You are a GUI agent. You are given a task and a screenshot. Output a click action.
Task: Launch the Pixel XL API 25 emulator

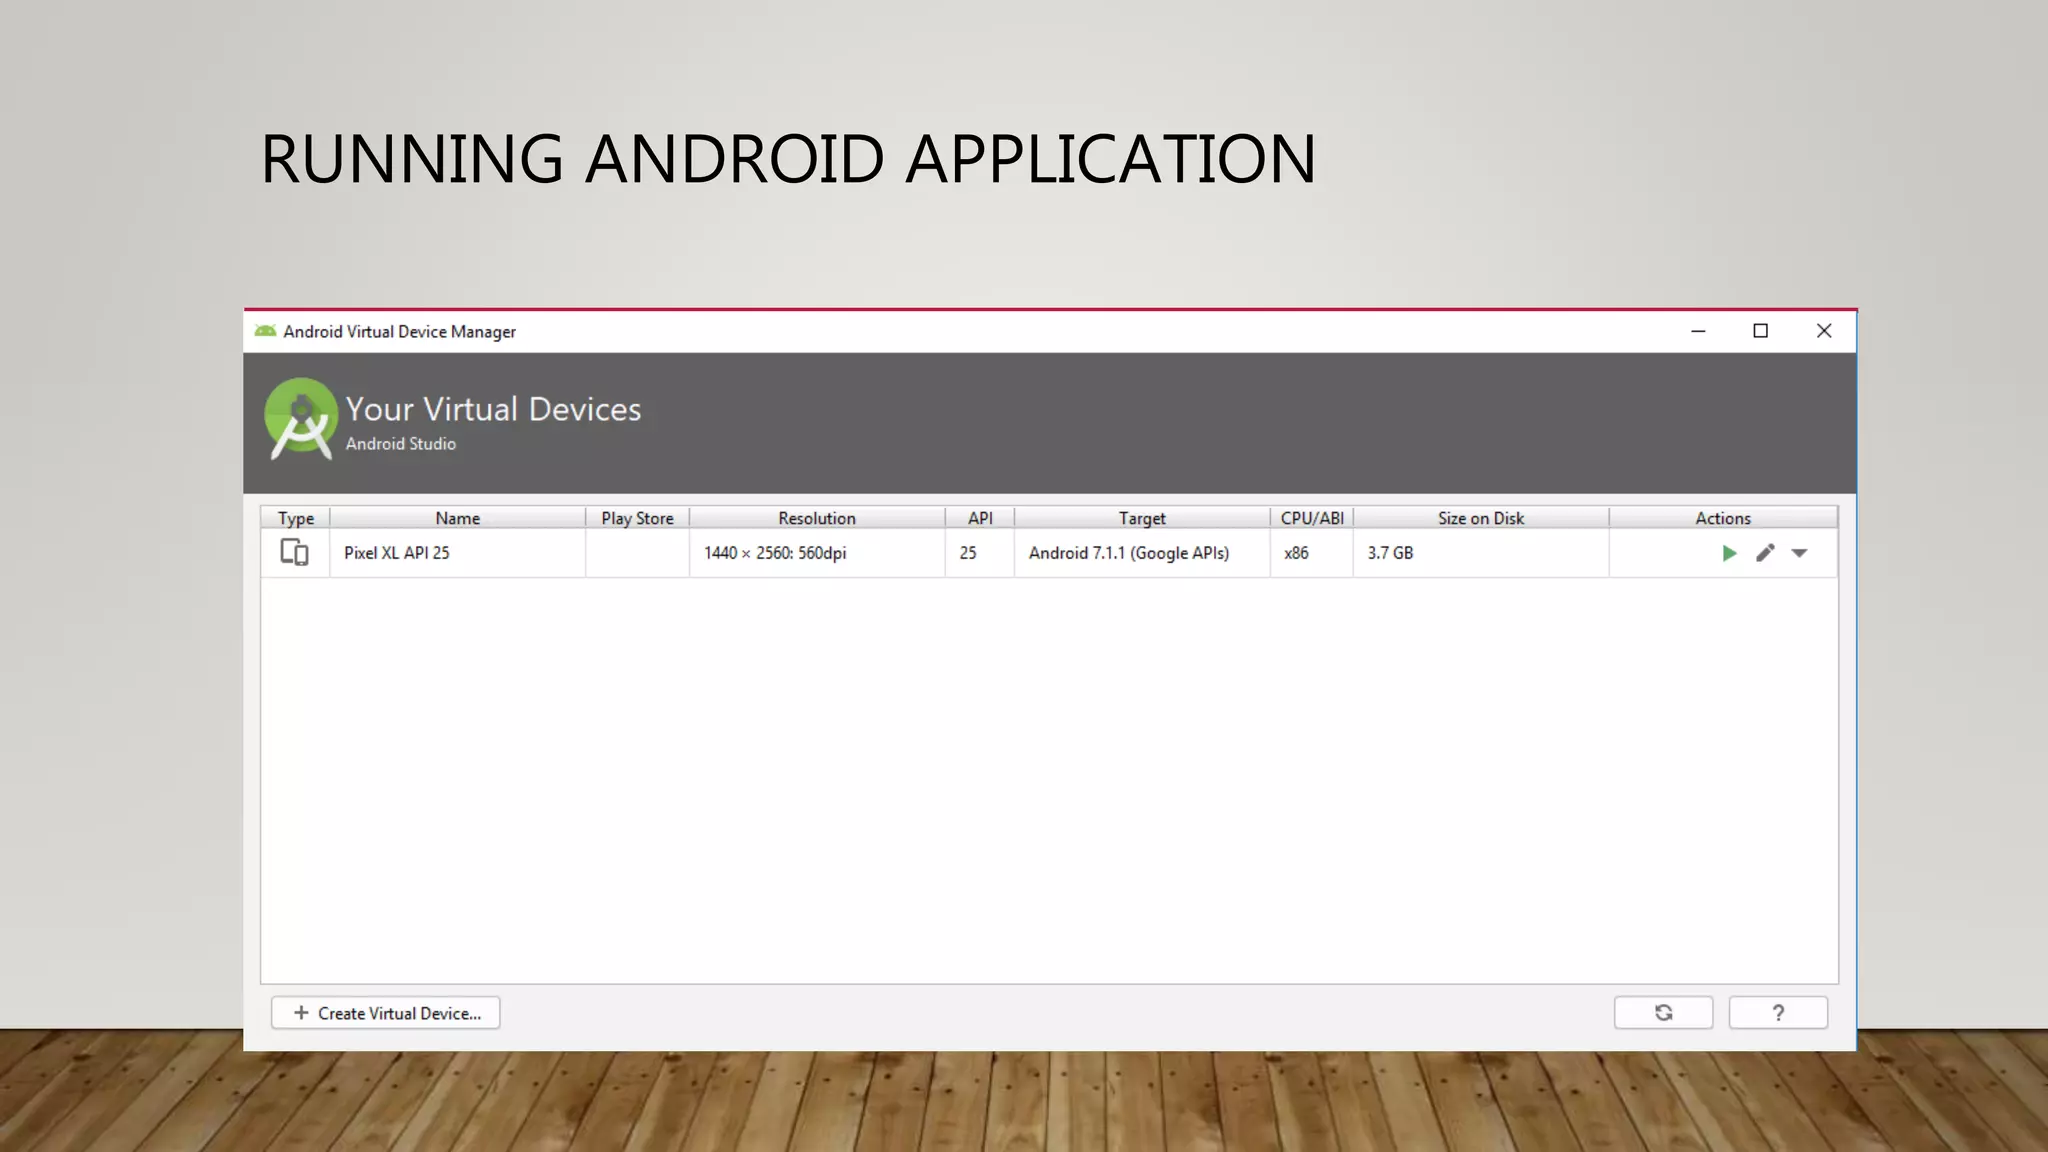tap(1729, 553)
